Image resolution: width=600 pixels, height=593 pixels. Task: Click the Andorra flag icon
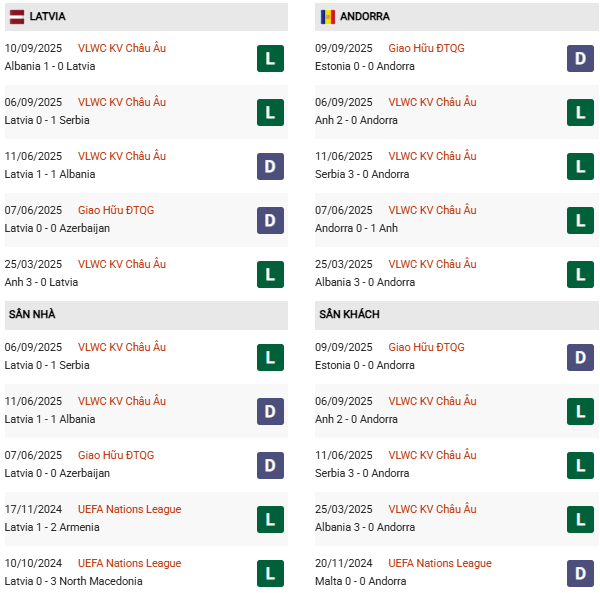(x=328, y=16)
